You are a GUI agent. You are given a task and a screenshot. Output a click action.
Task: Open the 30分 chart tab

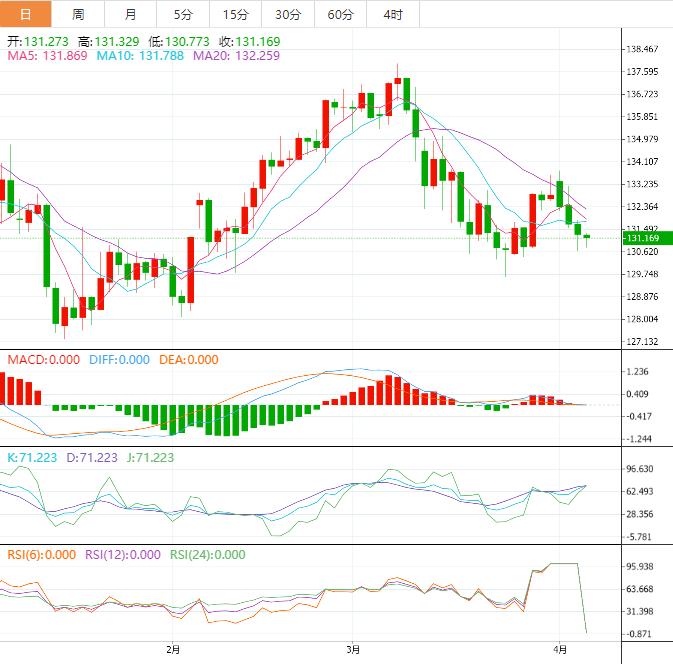[288, 14]
